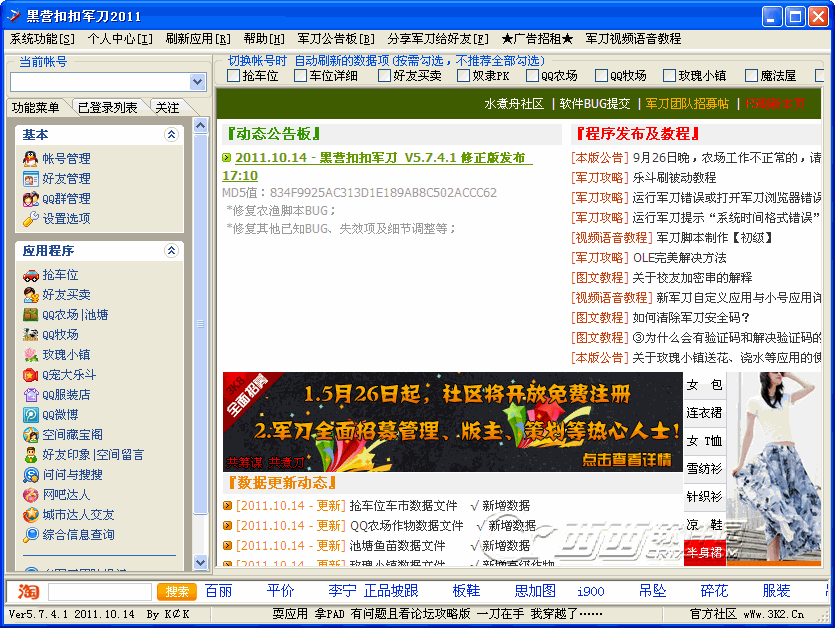The height and width of the screenshot is (628, 835).
Task: Click the Taobao 淘 logo icon
Action: (28, 591)
